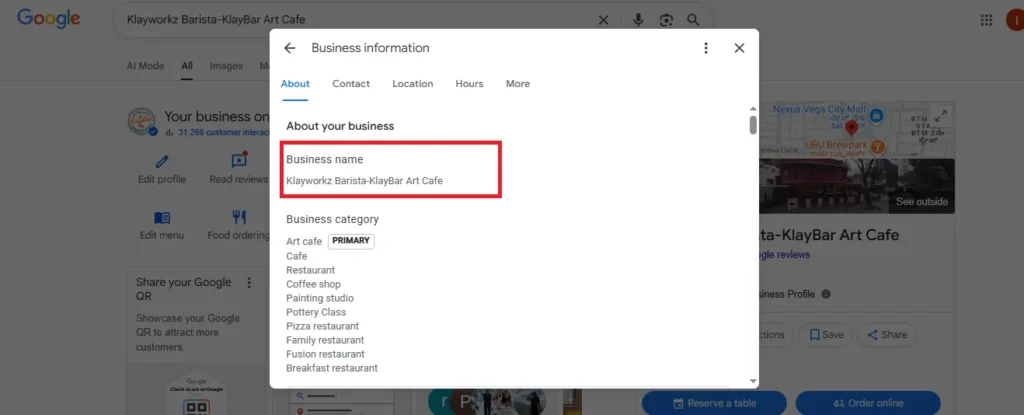The width and height of the screenshot is (1024, 415).
Task: Click the PRIMARY badge
Action: (x=351, y=241)
